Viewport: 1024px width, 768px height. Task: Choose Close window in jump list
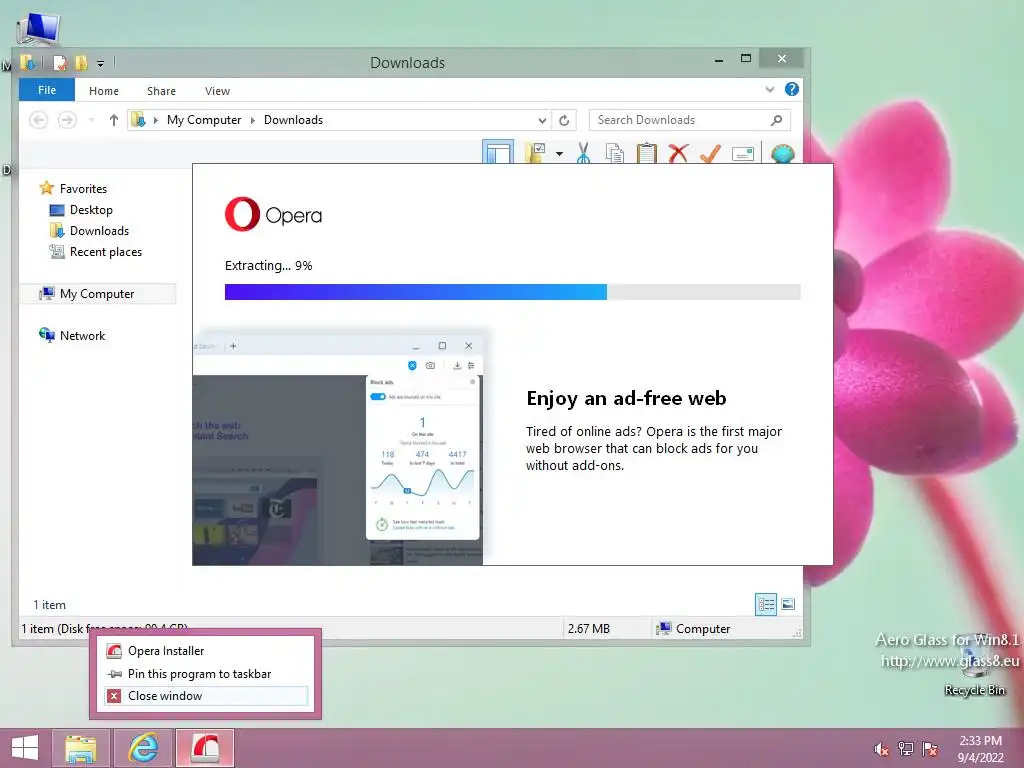(x=206, y=696)
